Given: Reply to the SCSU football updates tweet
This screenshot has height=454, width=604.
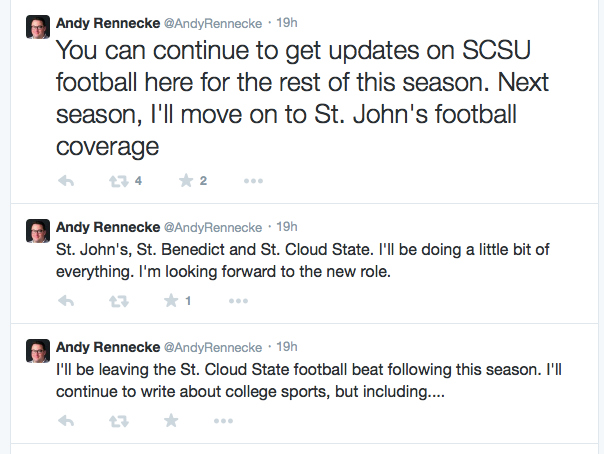Looking at the screenshot, I should (x=67, y=181).
